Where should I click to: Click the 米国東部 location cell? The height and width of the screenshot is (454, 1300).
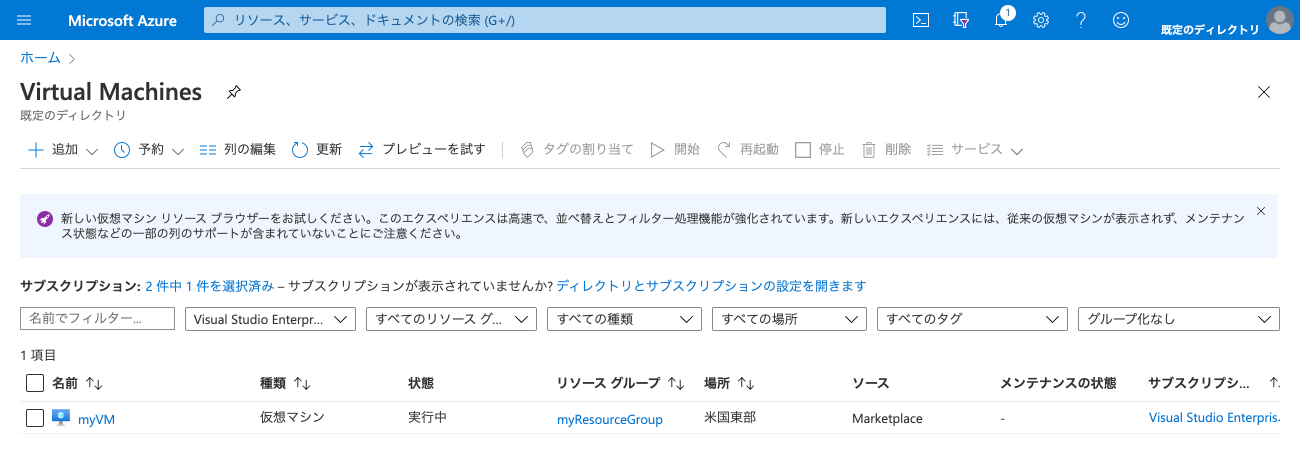730,418
